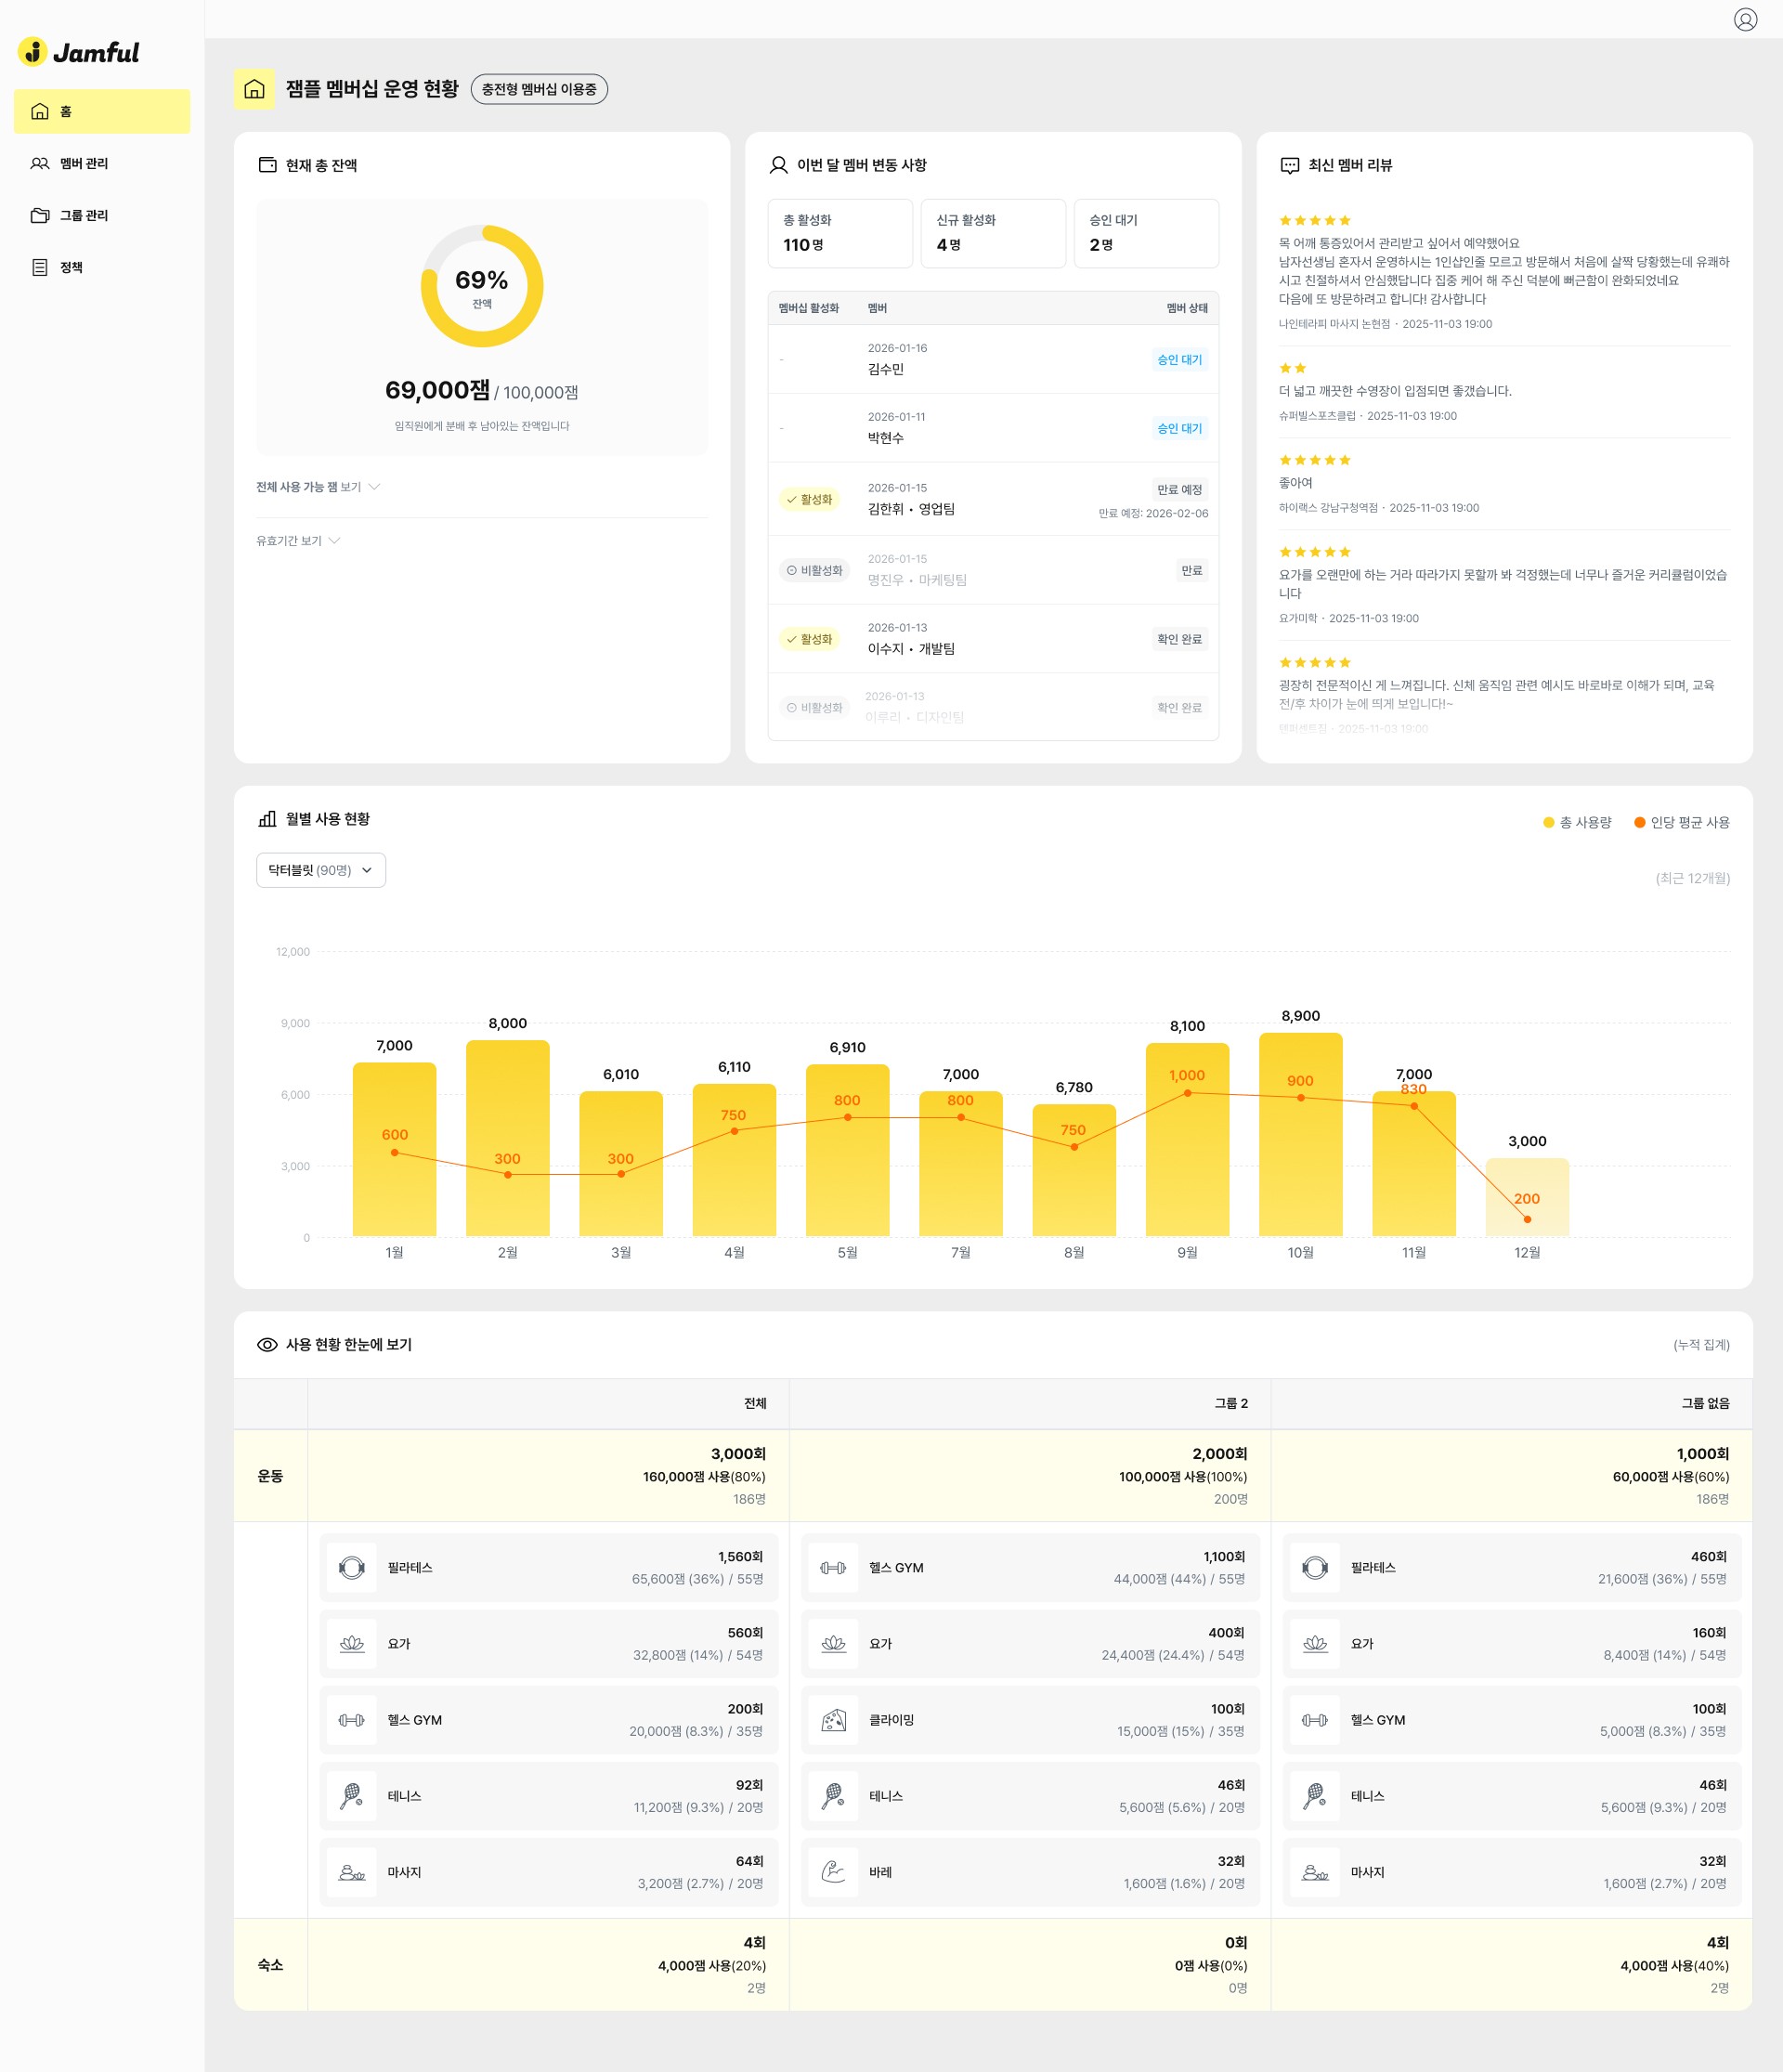Toggle 총 사용량 legend item
Screen dimensions: 1783x2072
1577,822
